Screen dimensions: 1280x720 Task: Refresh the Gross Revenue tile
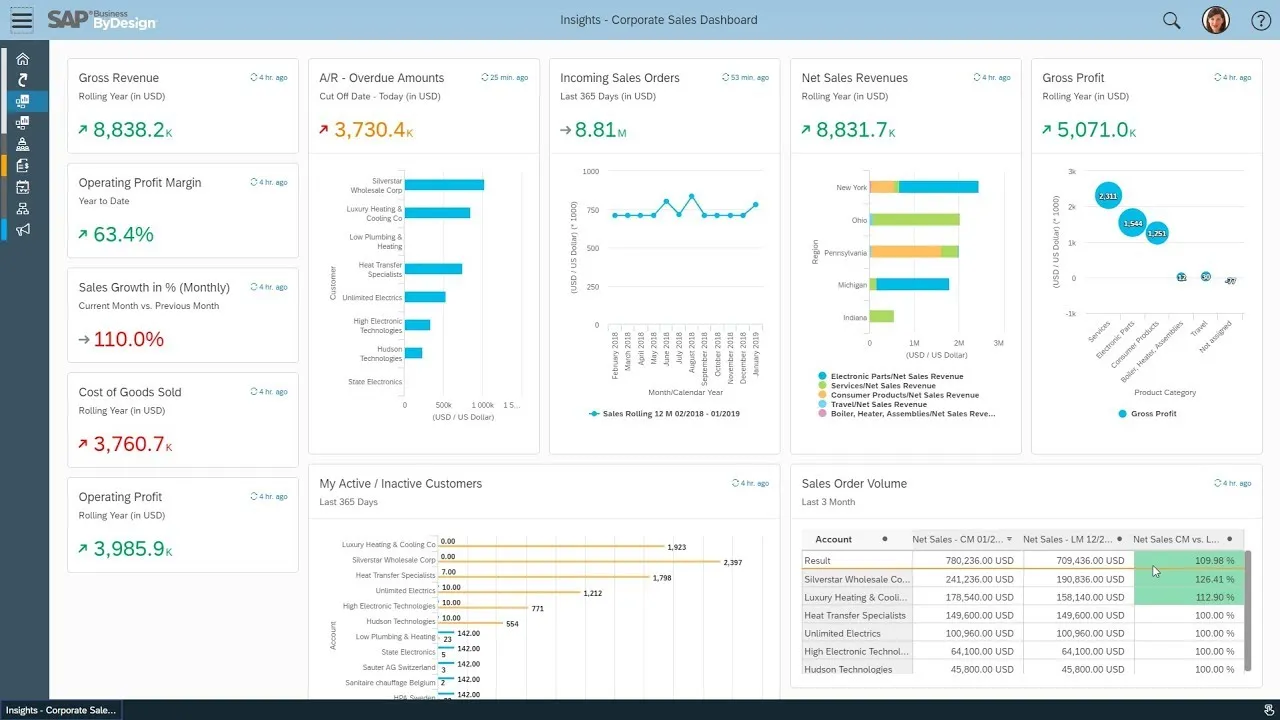(252, 77)
